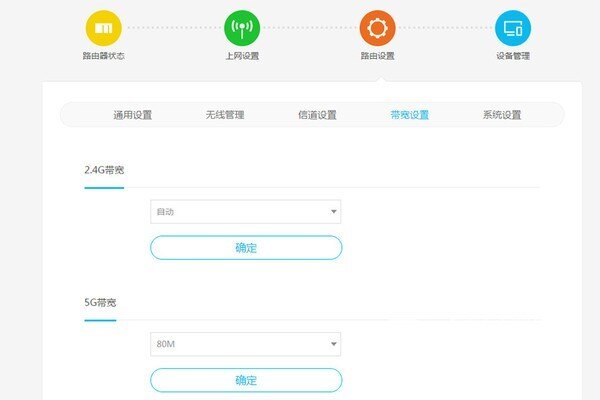Open the blue 设备管理 device management icon
600x400 pixels.
coord(513,28)
